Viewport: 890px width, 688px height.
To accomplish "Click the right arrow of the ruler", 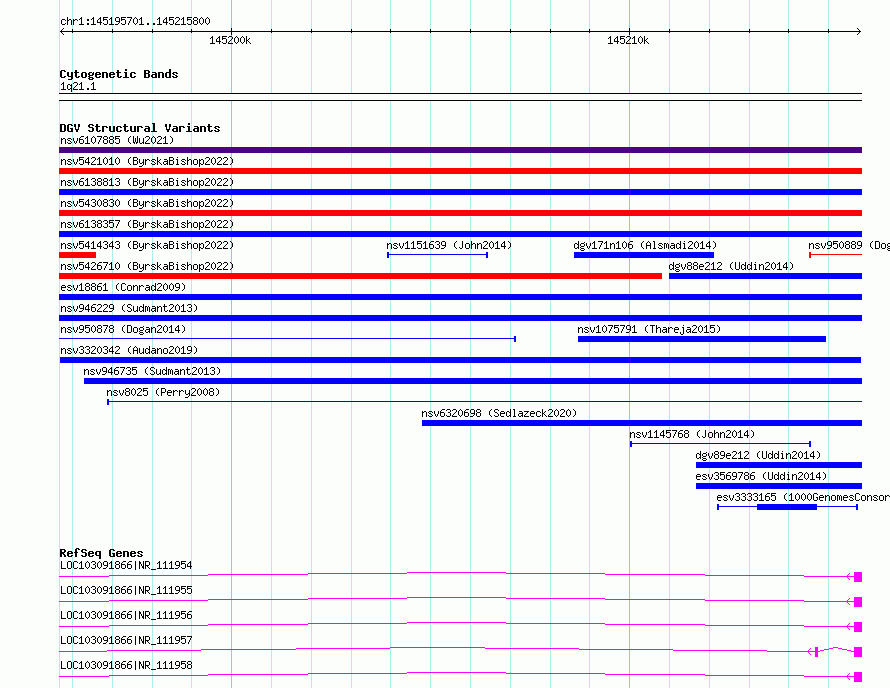I will tap(858, 31).
